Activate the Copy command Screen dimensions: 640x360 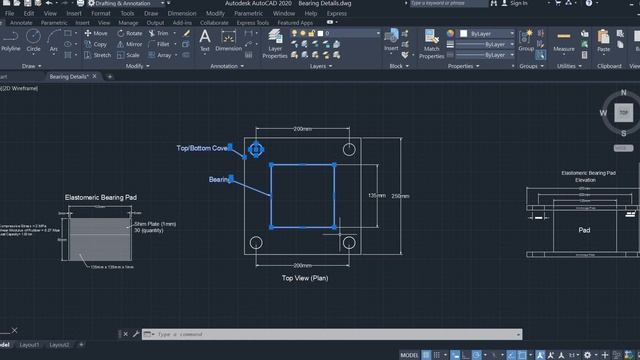pos(96,44)
